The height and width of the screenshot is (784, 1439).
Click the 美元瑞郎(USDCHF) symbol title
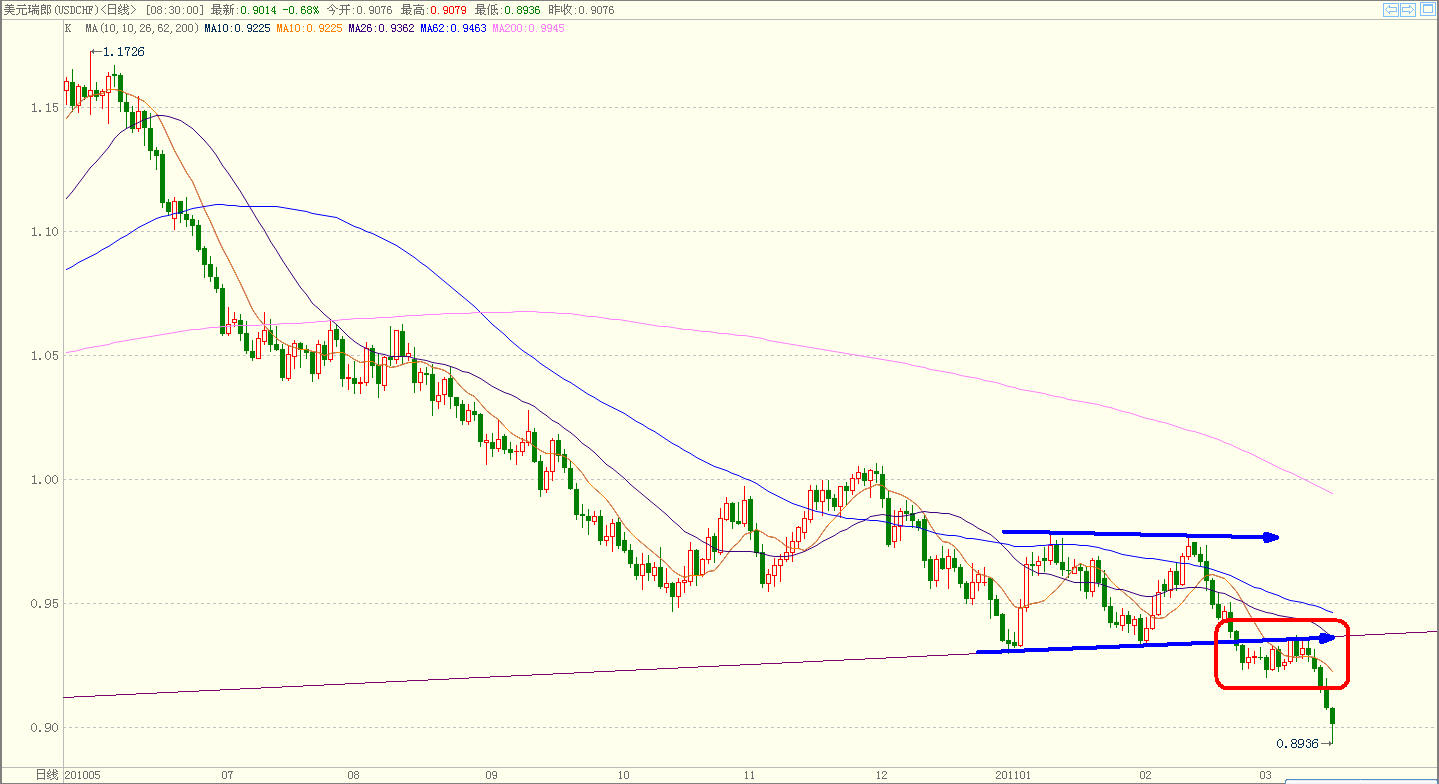[x=50, y=10]
